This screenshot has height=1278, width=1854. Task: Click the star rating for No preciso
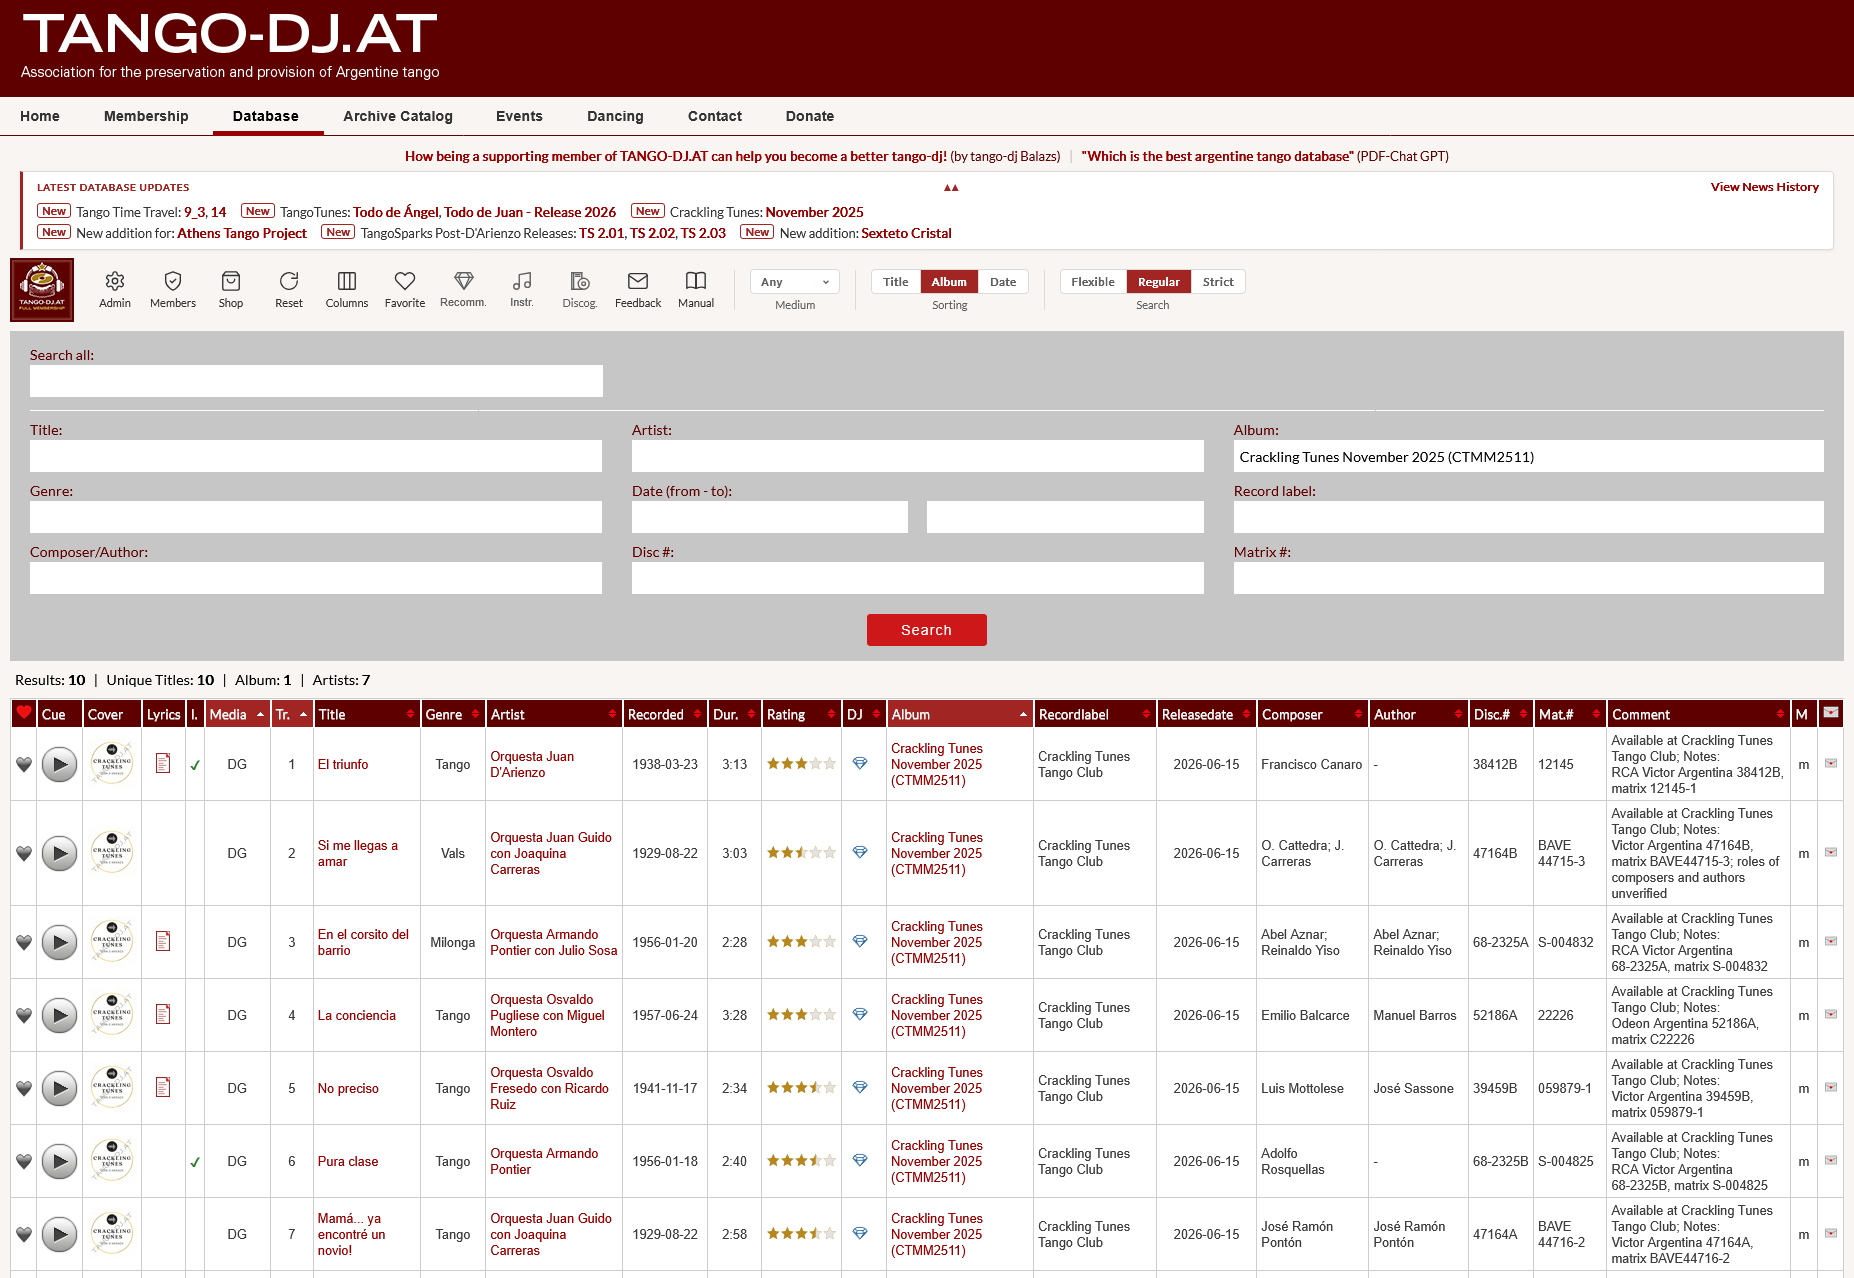(x=801, y=1088)
